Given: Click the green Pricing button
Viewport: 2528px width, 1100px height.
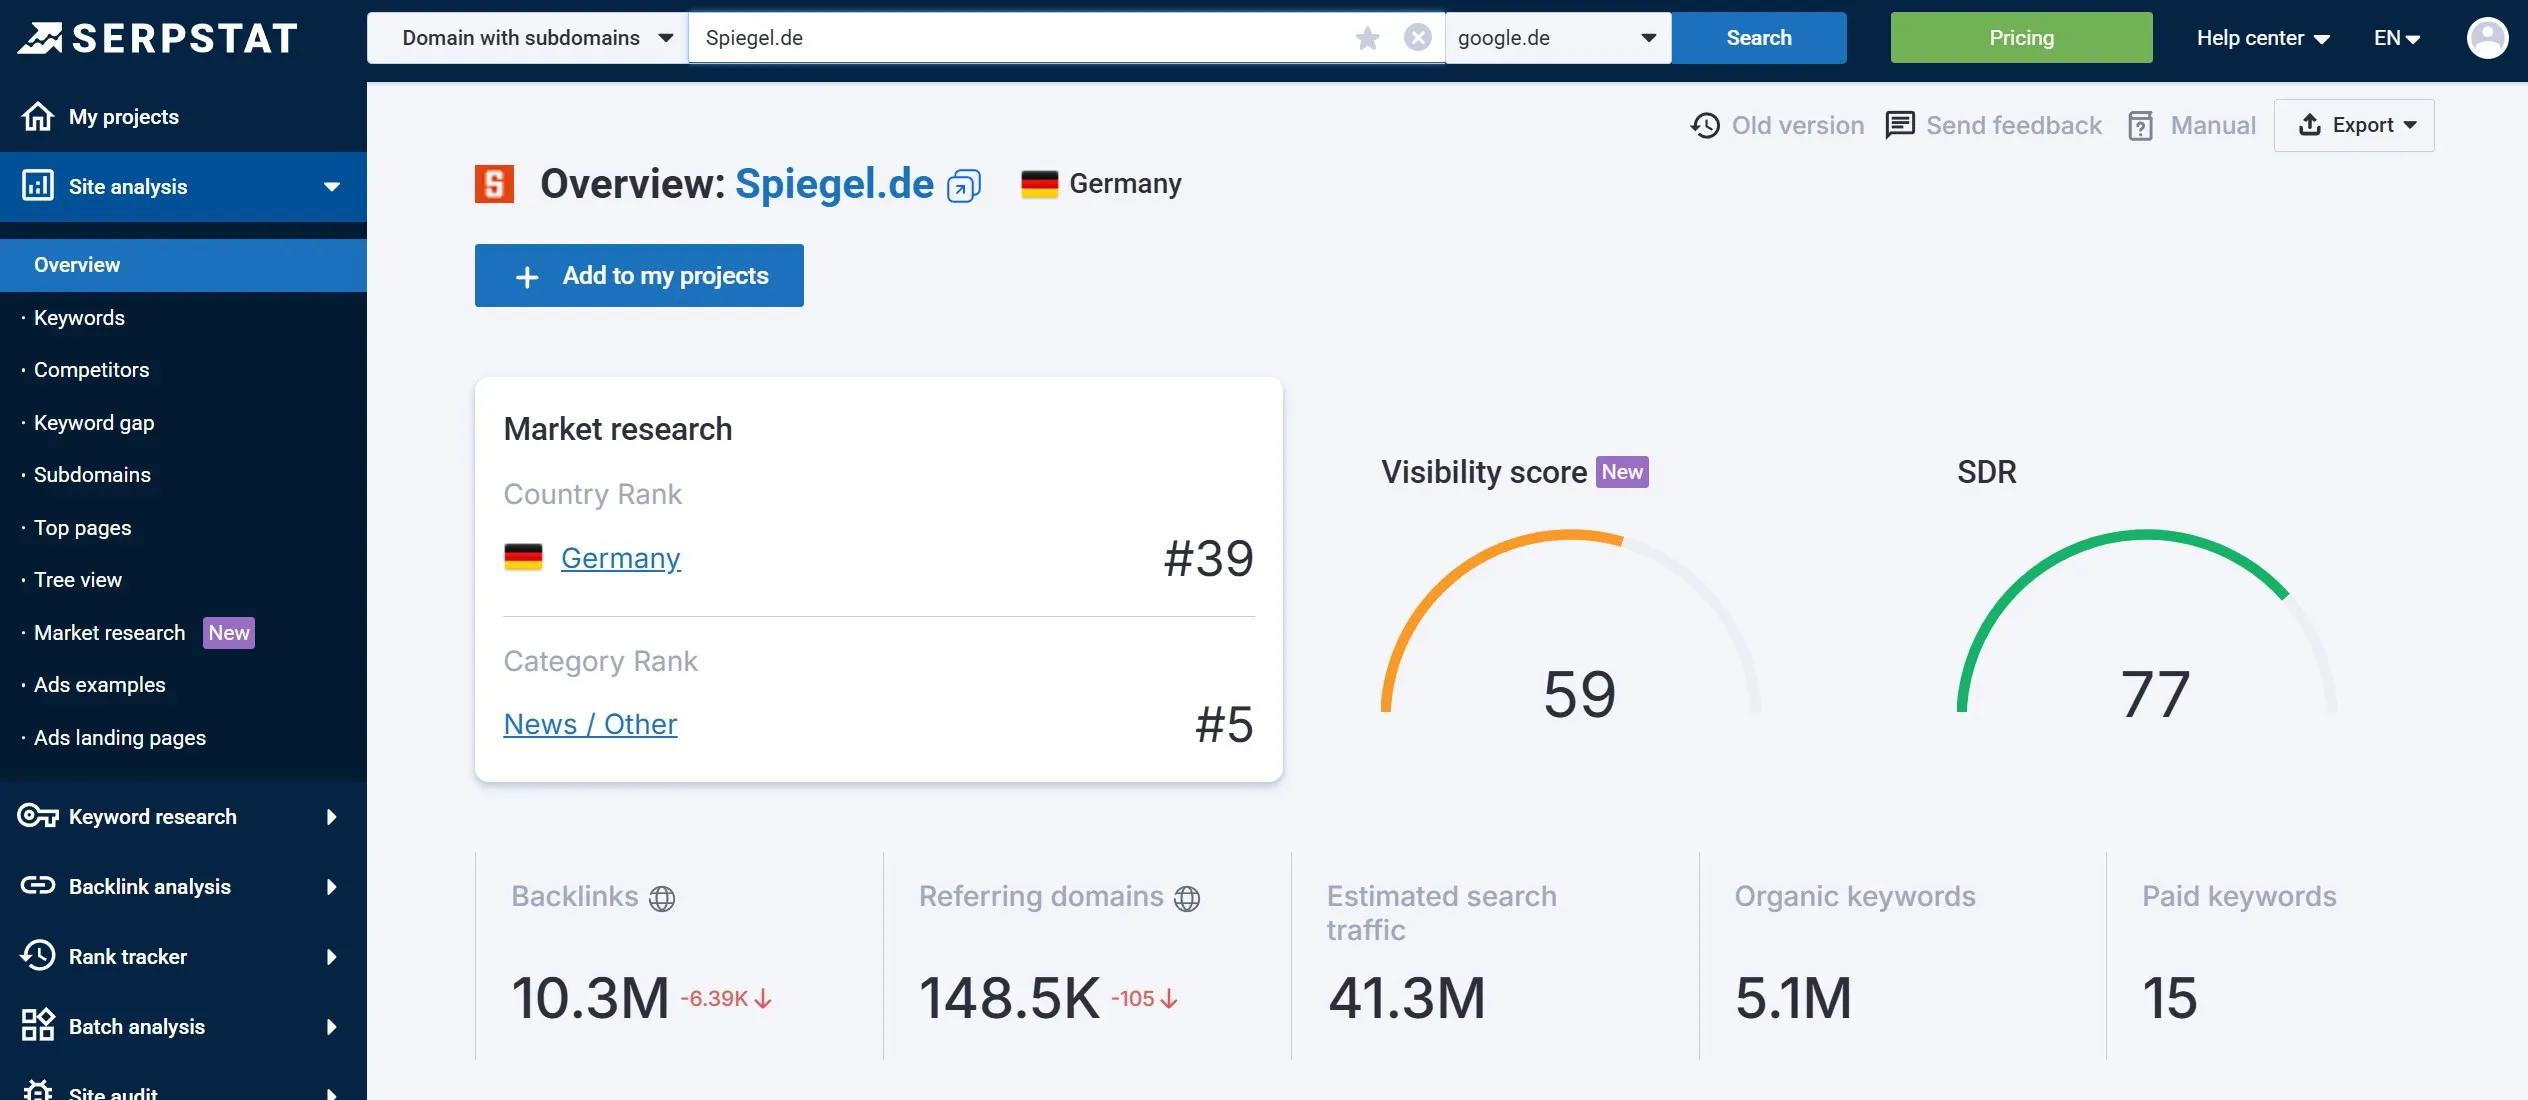Looking at the screenshot, I should click(2021, 38).
